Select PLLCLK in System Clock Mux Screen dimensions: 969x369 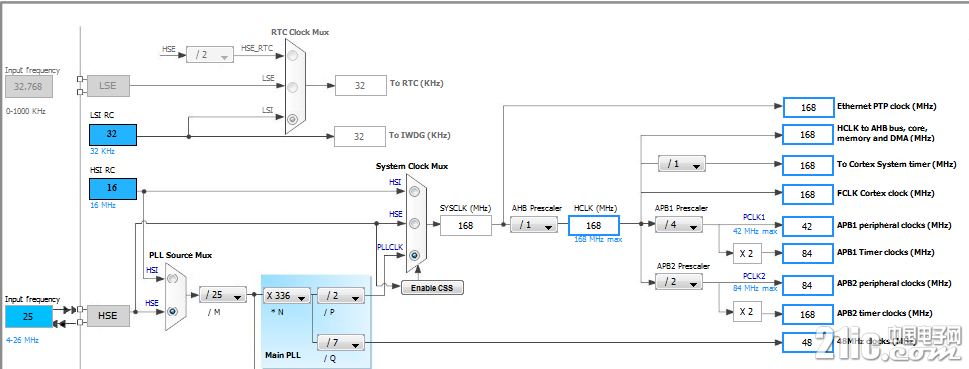coord(415,255)
